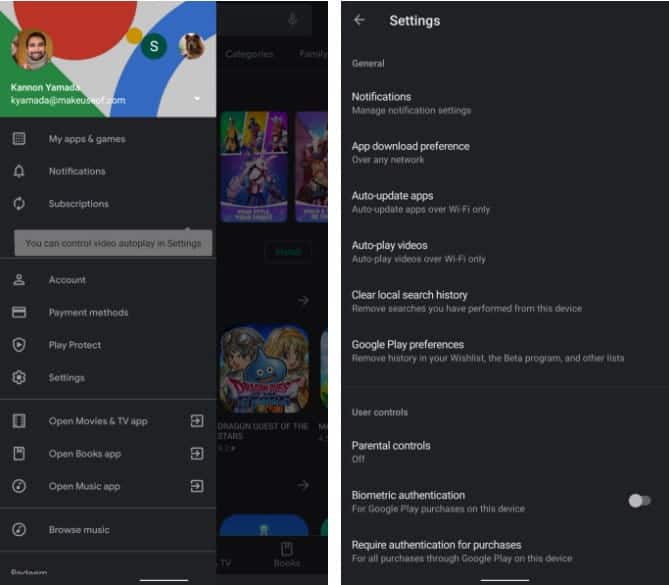Tap the green Install button
The width and height of the screenshot is (669, 585).
[x=288, y=252]
